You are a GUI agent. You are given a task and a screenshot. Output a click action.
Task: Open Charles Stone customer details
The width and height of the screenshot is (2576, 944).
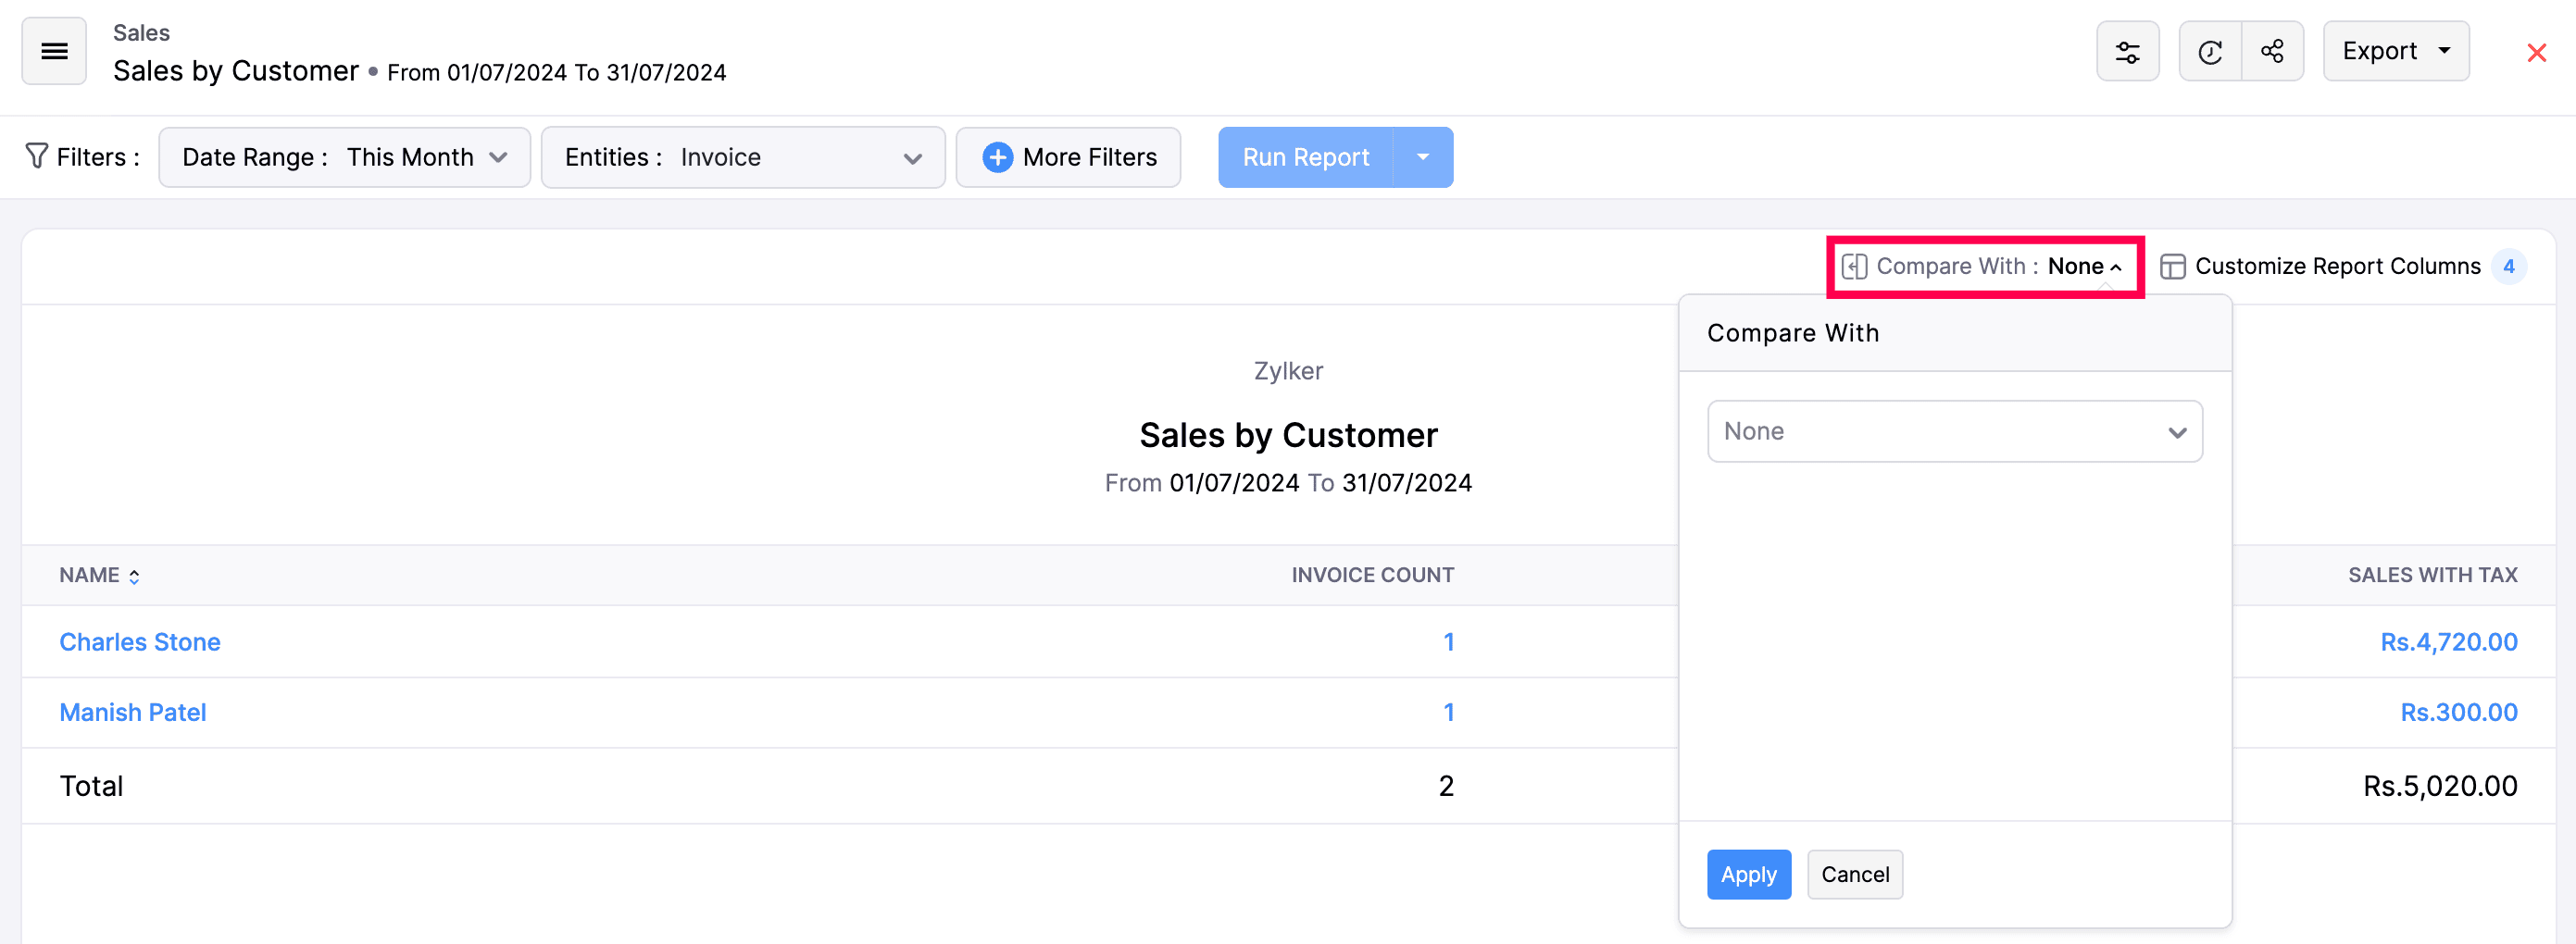click(x=139, y=642)
